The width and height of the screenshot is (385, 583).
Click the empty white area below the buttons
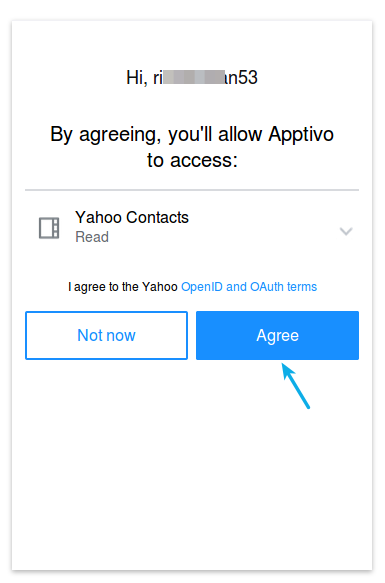pyautogui.click(x=192, y=483)
